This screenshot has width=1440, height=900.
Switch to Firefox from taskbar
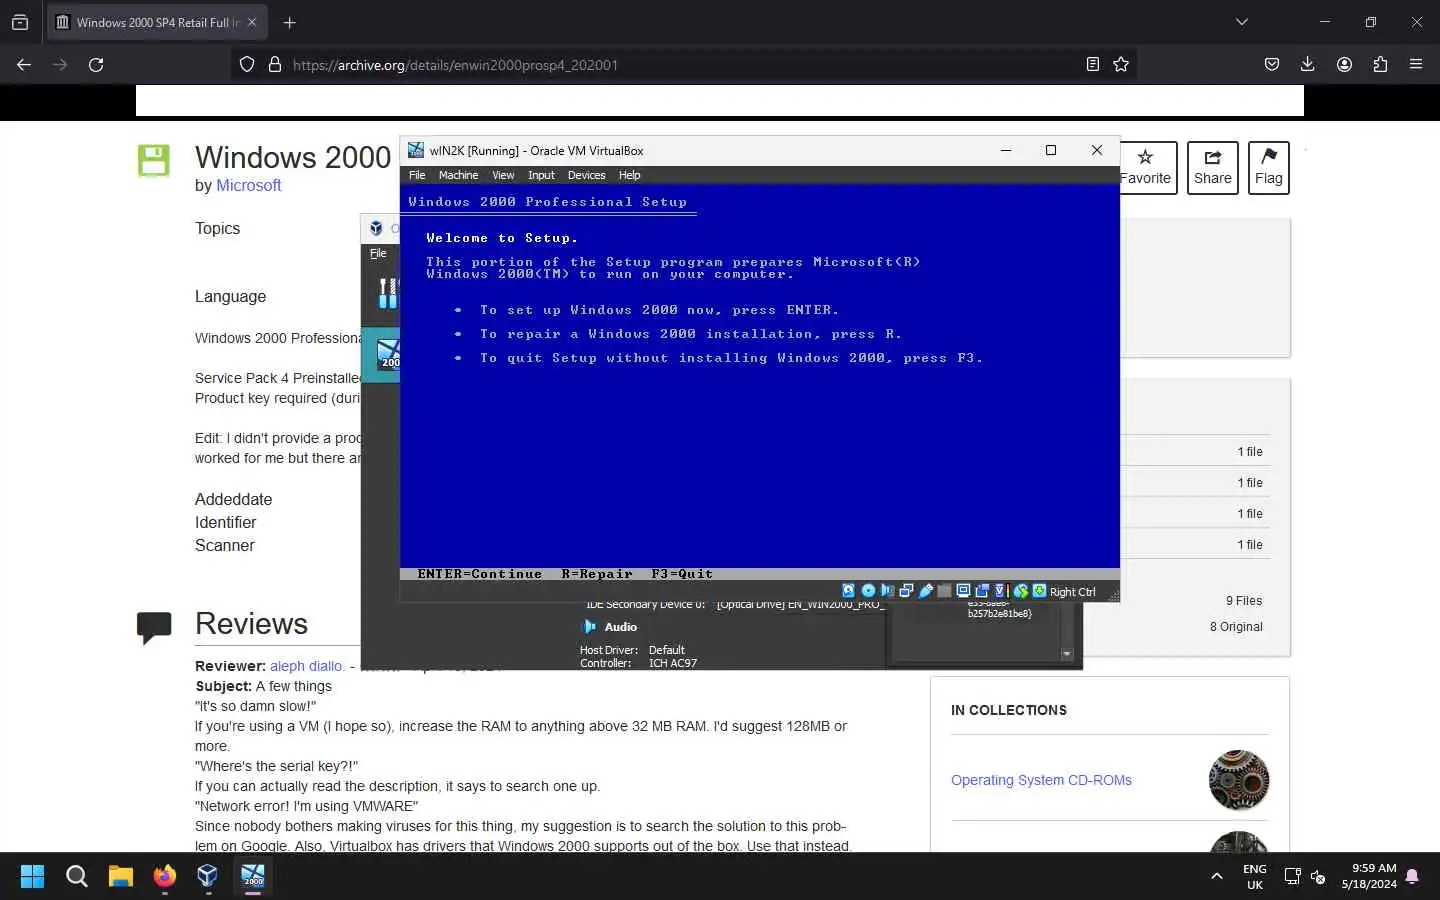[x=165, y=876]
